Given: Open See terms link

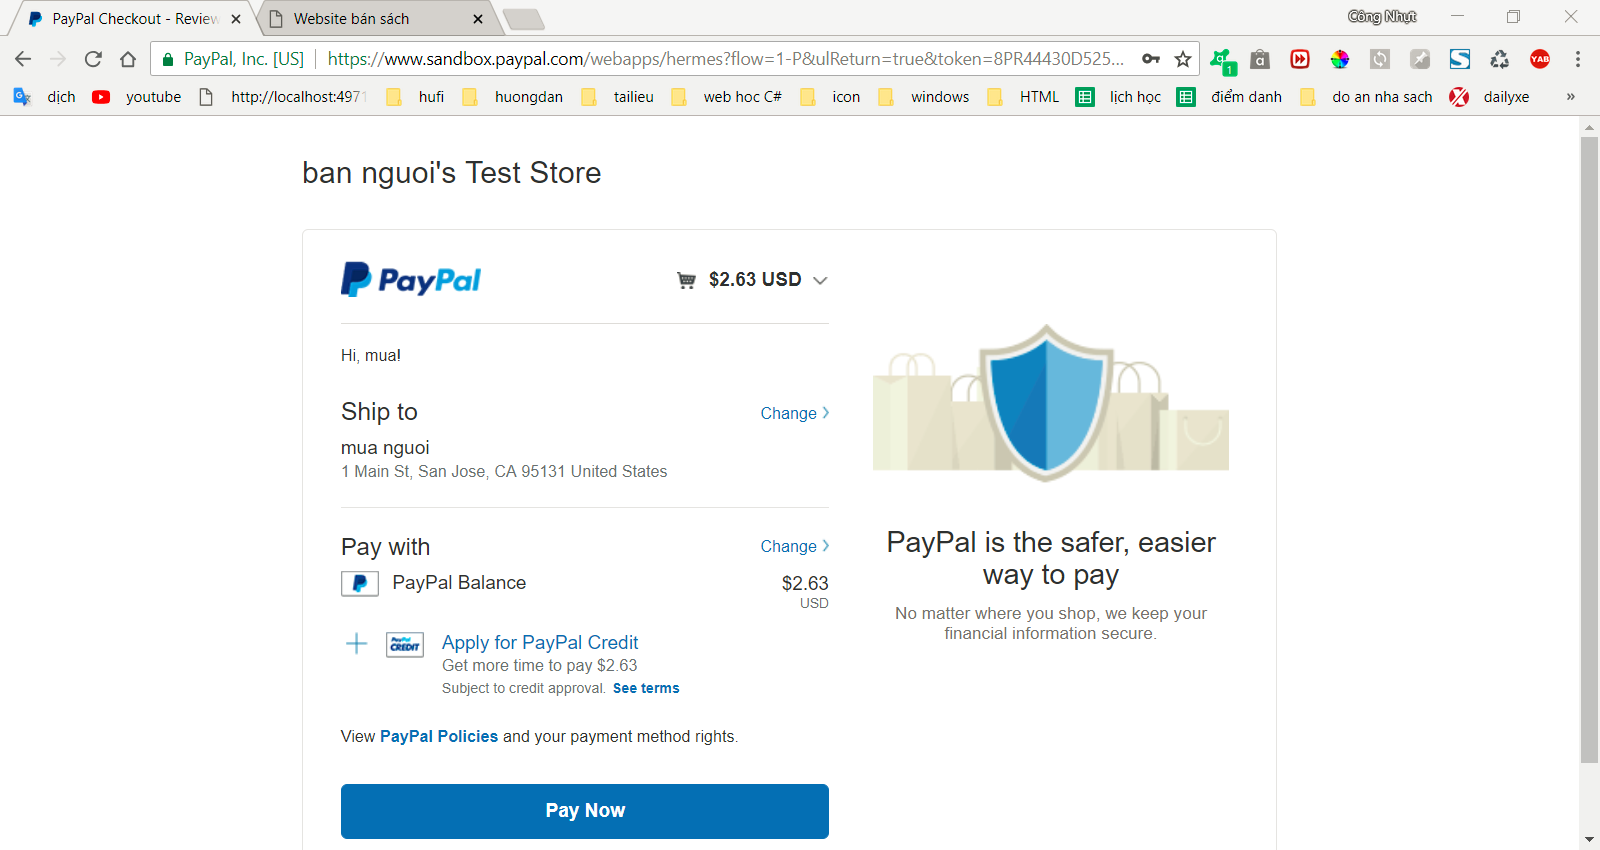Looking at the screenshot, I should click(646, 688).
